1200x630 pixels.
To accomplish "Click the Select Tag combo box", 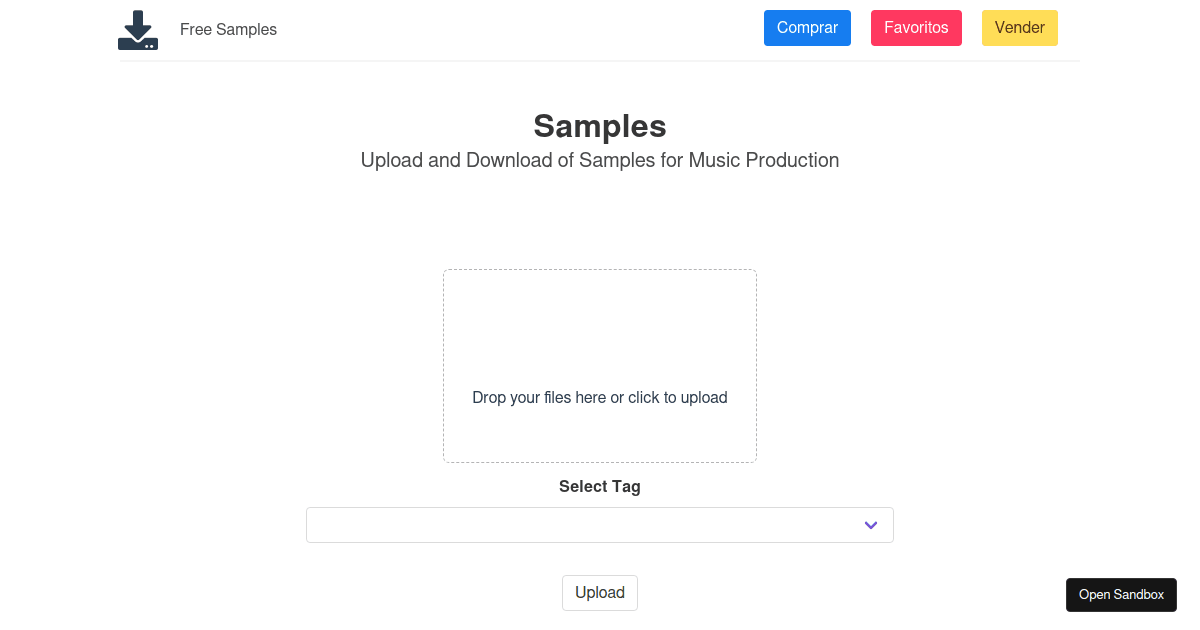I will [x=600, y=525].
